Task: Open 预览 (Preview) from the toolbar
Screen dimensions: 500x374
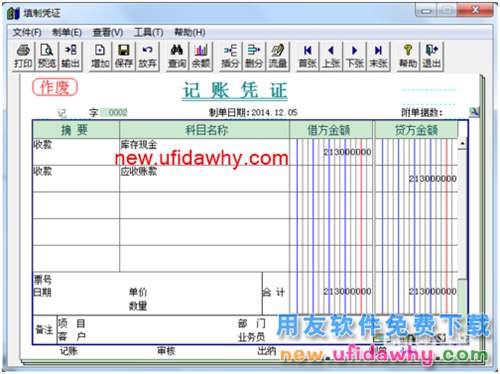Action: [x=47, y=56]
